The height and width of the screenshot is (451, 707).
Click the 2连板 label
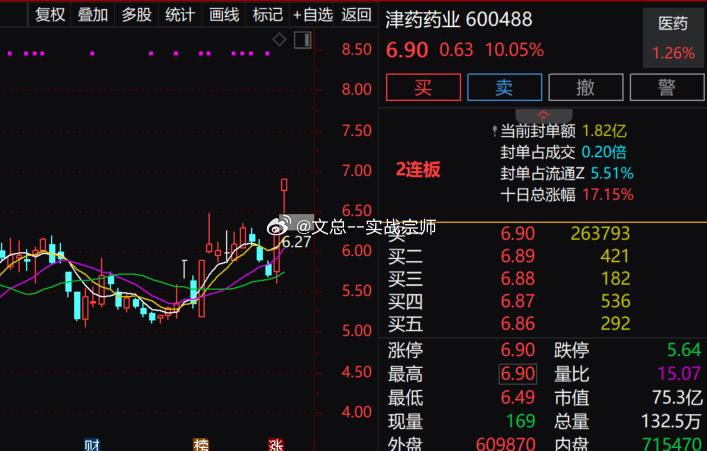(418, 170)
